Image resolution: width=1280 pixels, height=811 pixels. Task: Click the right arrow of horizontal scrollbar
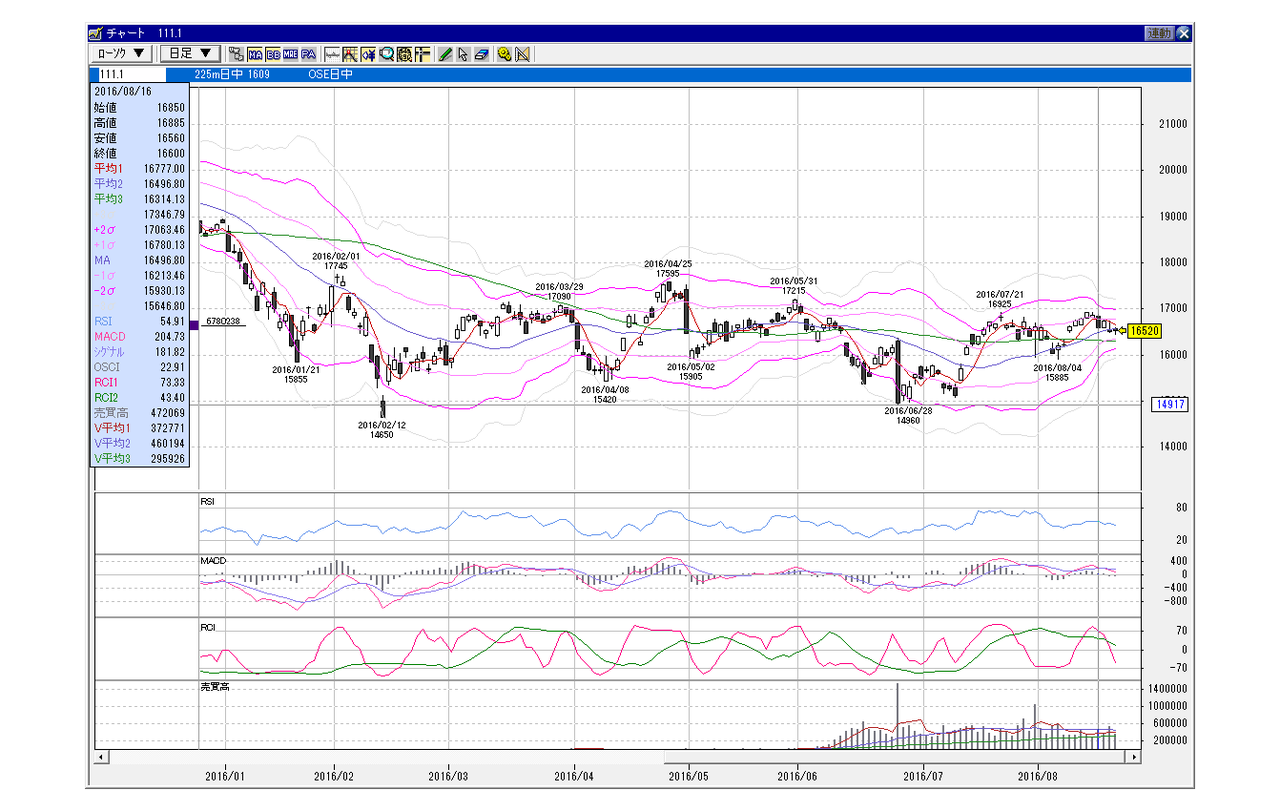click(x=1133, y=758)
